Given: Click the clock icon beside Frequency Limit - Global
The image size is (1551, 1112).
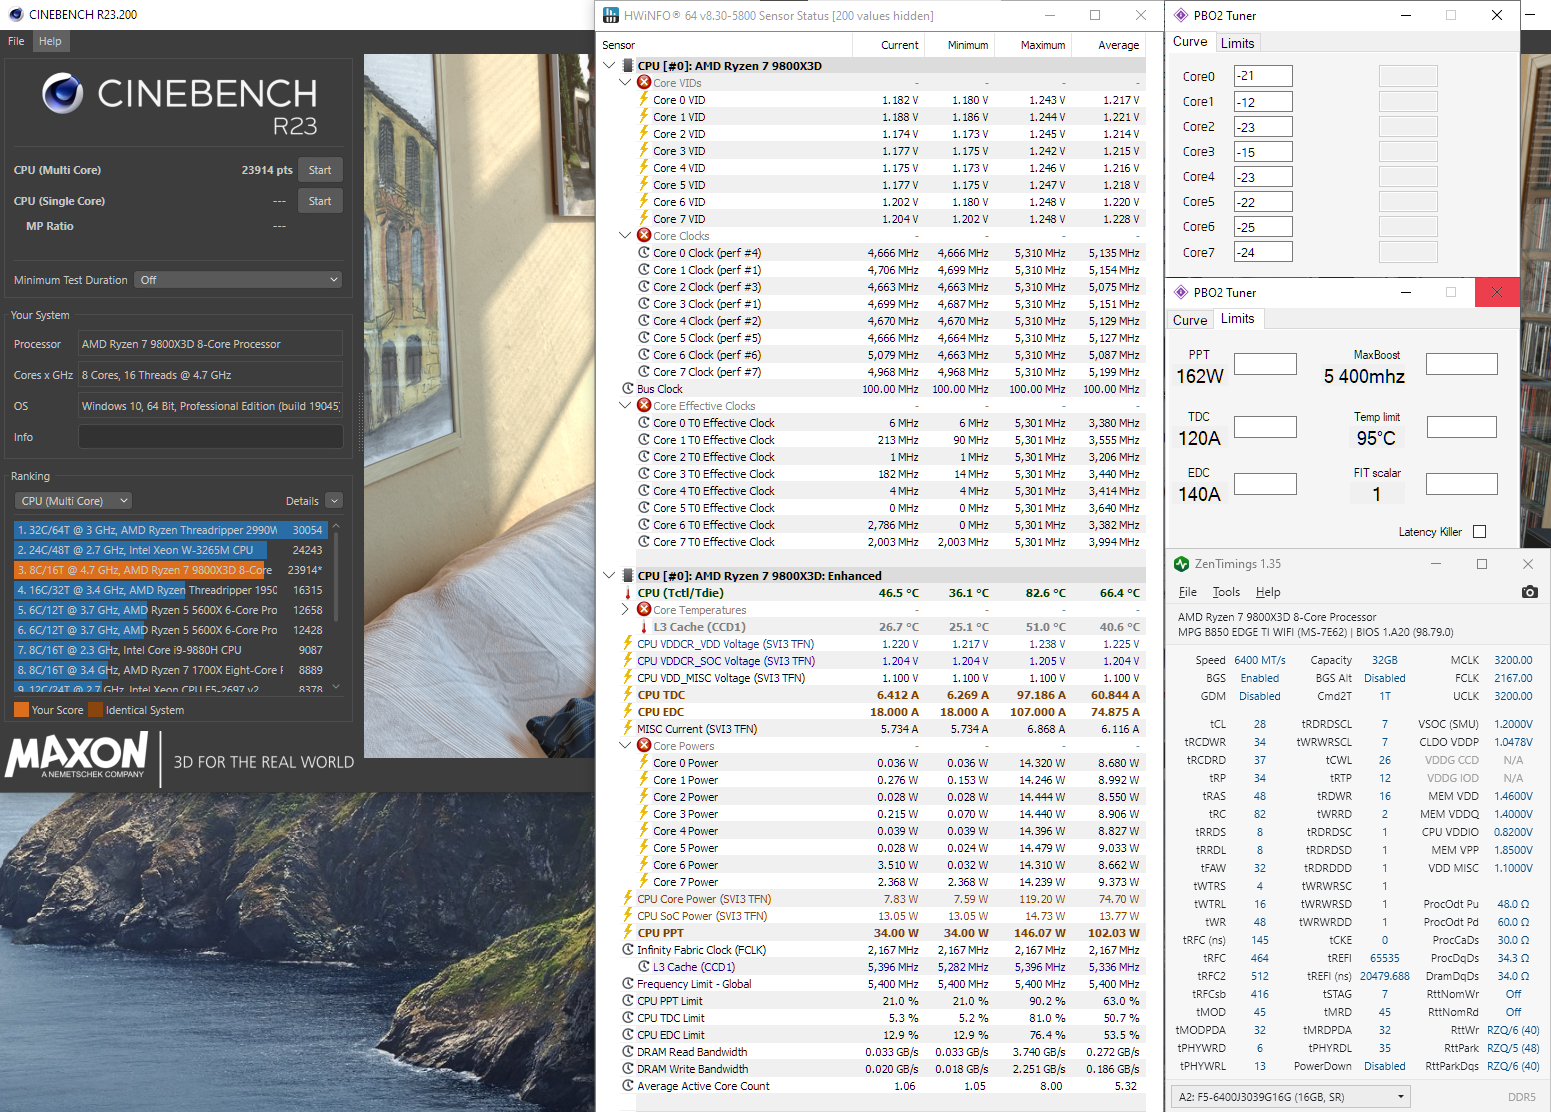Looking at the screenshot, I should pyautogui.click(x=628, y=984).
